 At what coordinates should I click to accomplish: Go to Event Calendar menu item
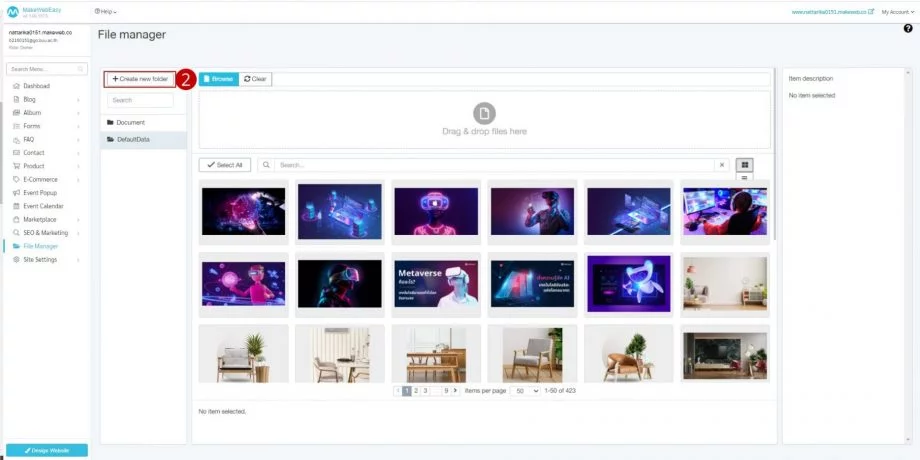[x=43, y=206]
